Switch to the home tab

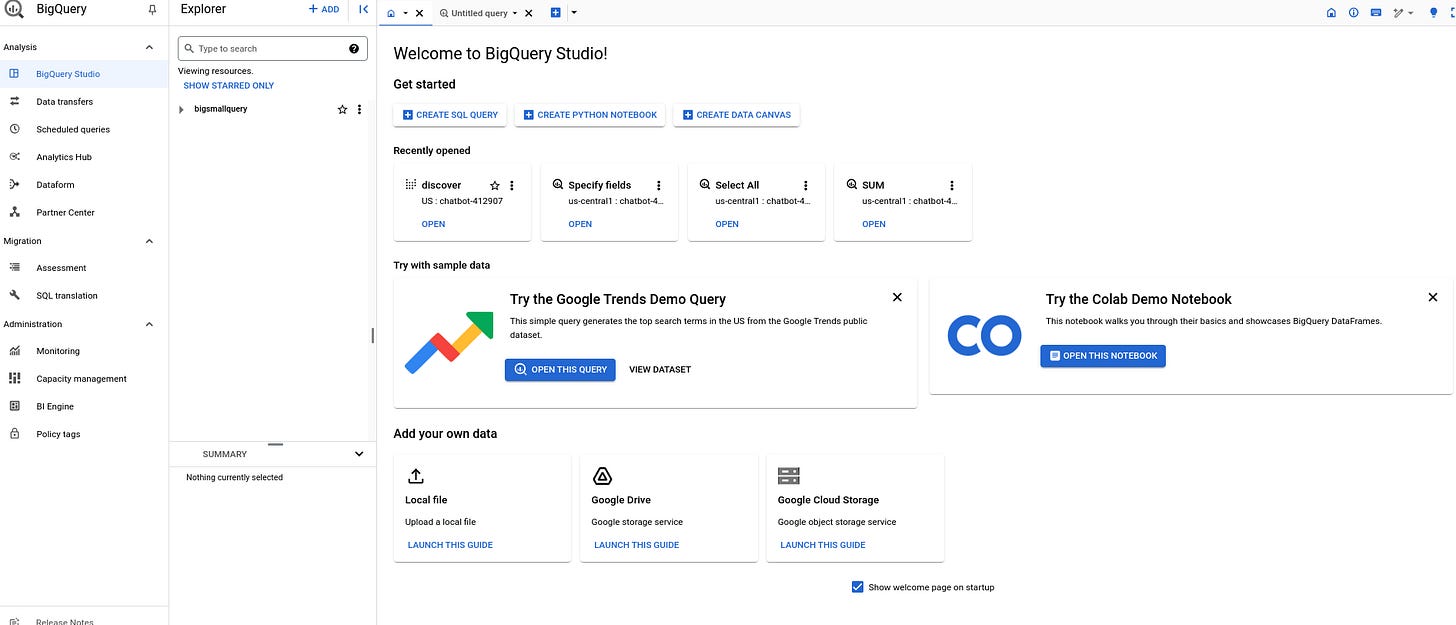(x=391, y=13)
